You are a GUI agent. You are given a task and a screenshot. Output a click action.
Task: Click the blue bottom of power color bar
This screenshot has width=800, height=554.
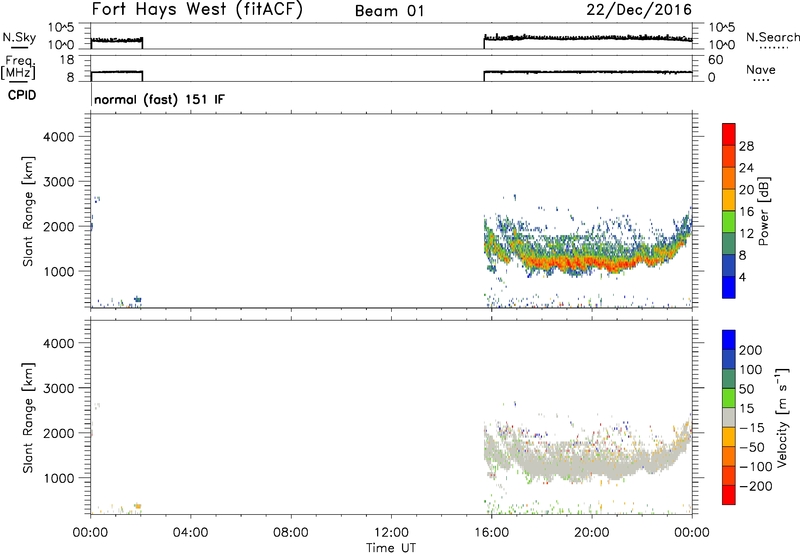[x=729, y=287]
